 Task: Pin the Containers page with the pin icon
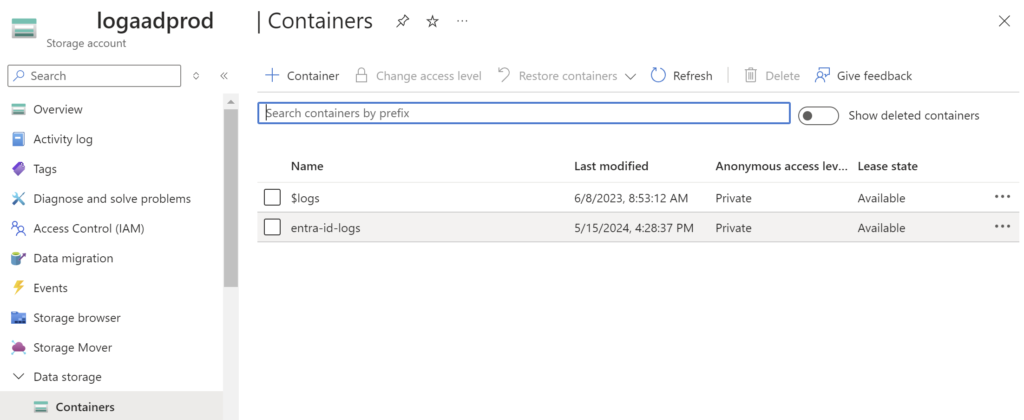pos(403,22)
